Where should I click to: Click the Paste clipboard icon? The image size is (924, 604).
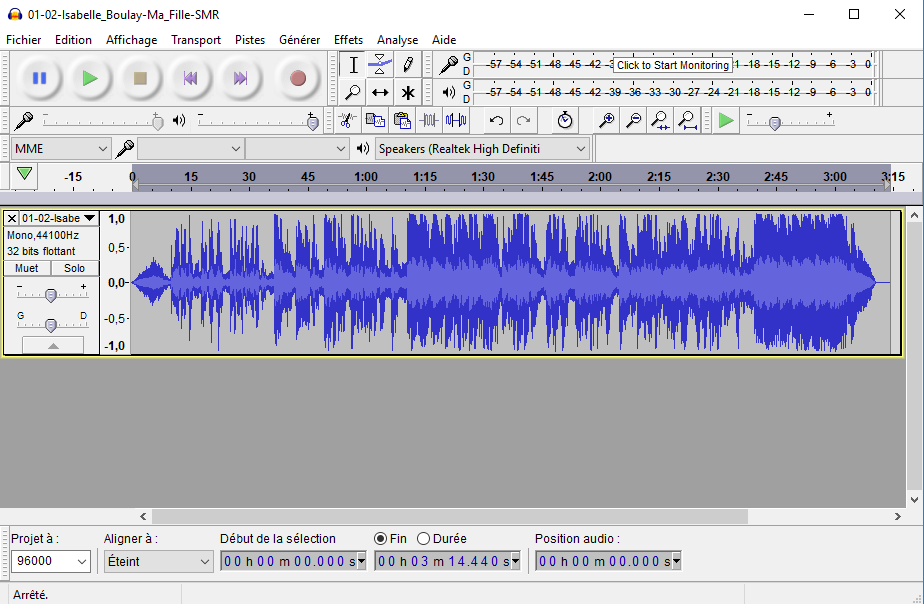402,121
